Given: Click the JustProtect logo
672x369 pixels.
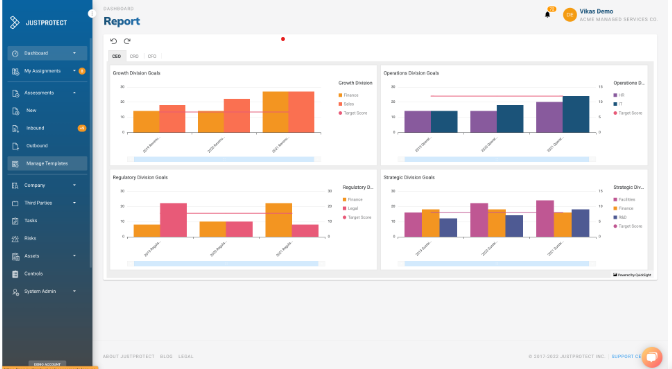Looking at the screenshot, I should [39, 22].
